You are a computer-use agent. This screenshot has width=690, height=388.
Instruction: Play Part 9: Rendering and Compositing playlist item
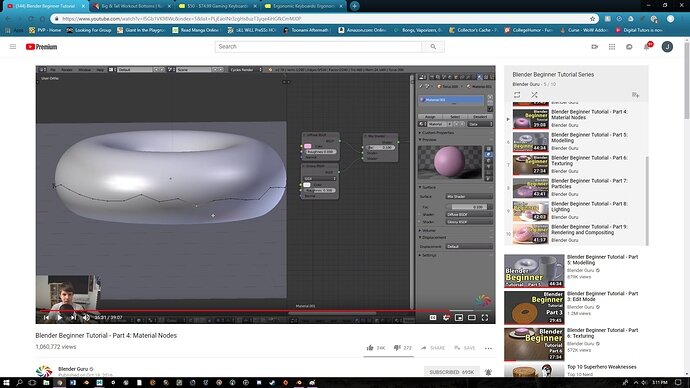pyautogui.click(x=576, y=234)
